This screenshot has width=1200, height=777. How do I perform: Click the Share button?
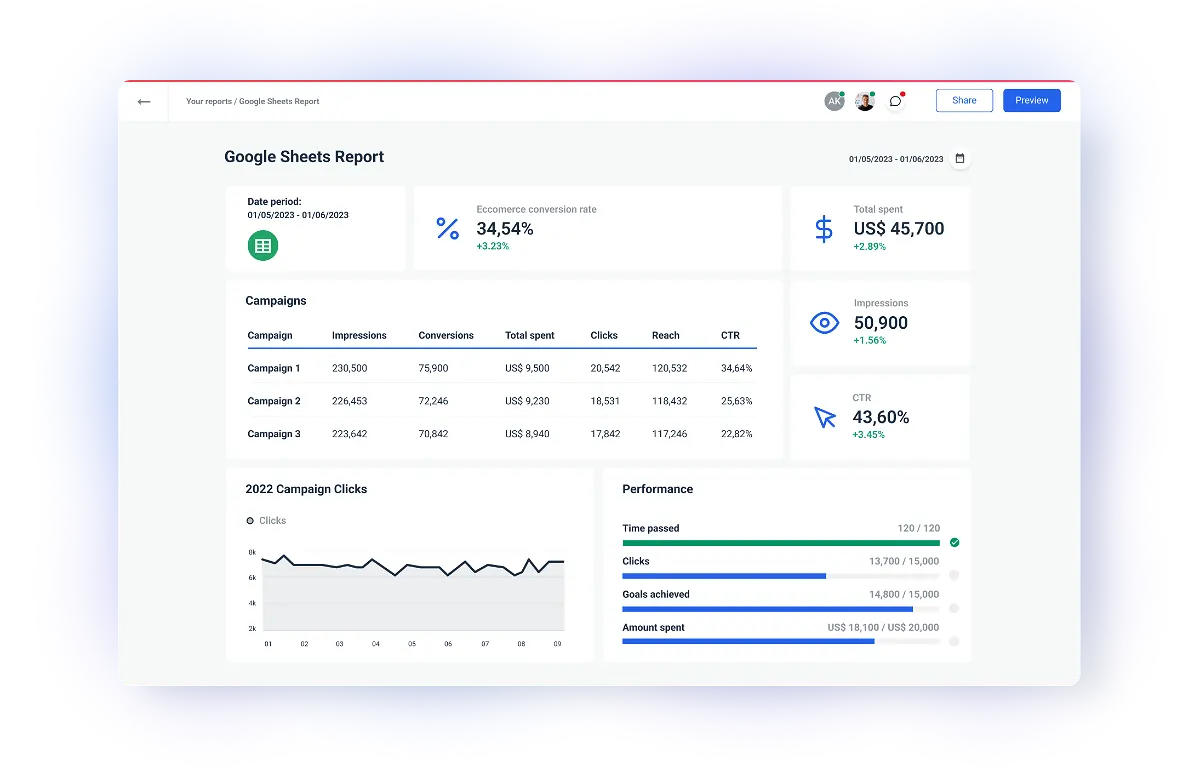tap(963, 100)
